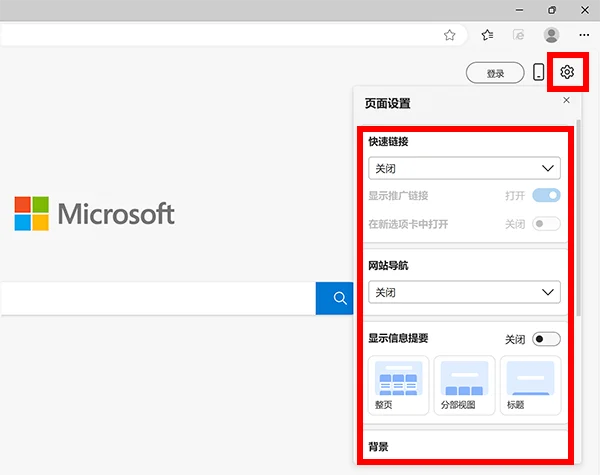
Task: Click the page settings gear icon
Action: (567, 72)
